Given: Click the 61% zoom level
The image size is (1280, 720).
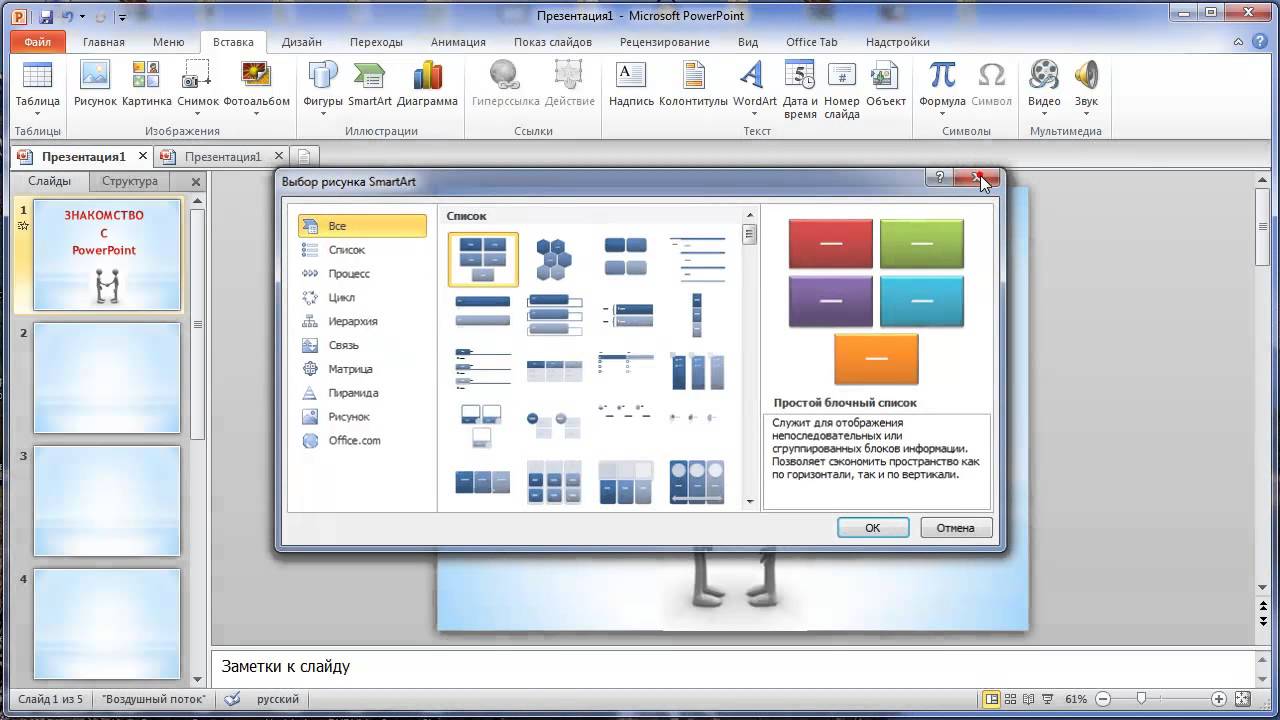Looking at the screenshot, I should coord(1076,699).
